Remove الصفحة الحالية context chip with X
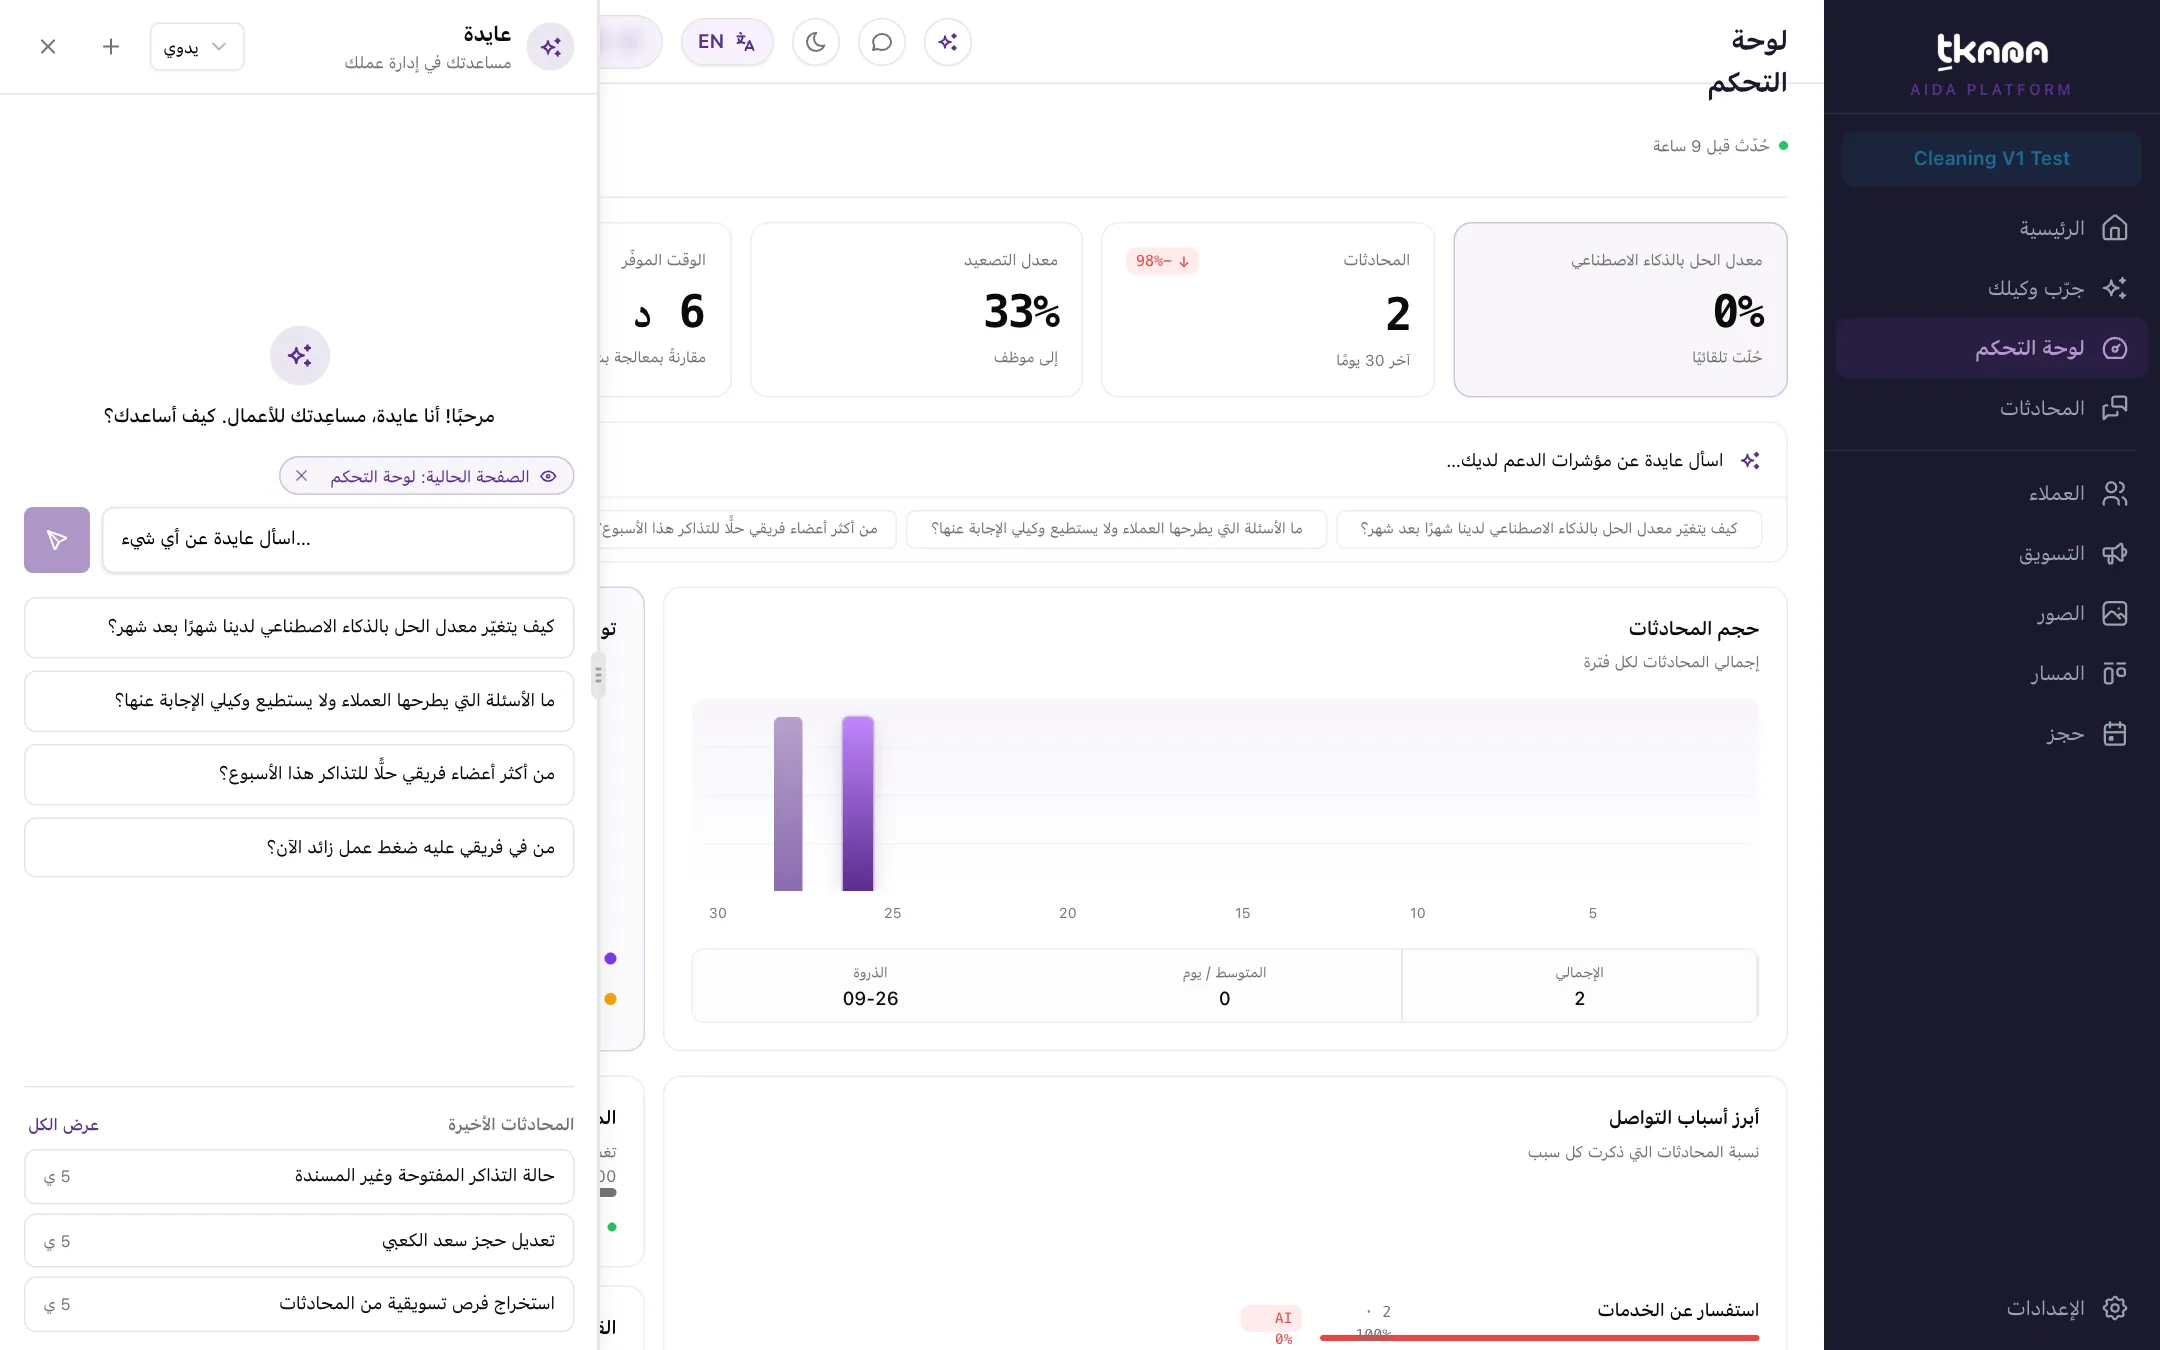Screen dimensions: 2160x1350 pyautogui.click(x=301, y=476)
